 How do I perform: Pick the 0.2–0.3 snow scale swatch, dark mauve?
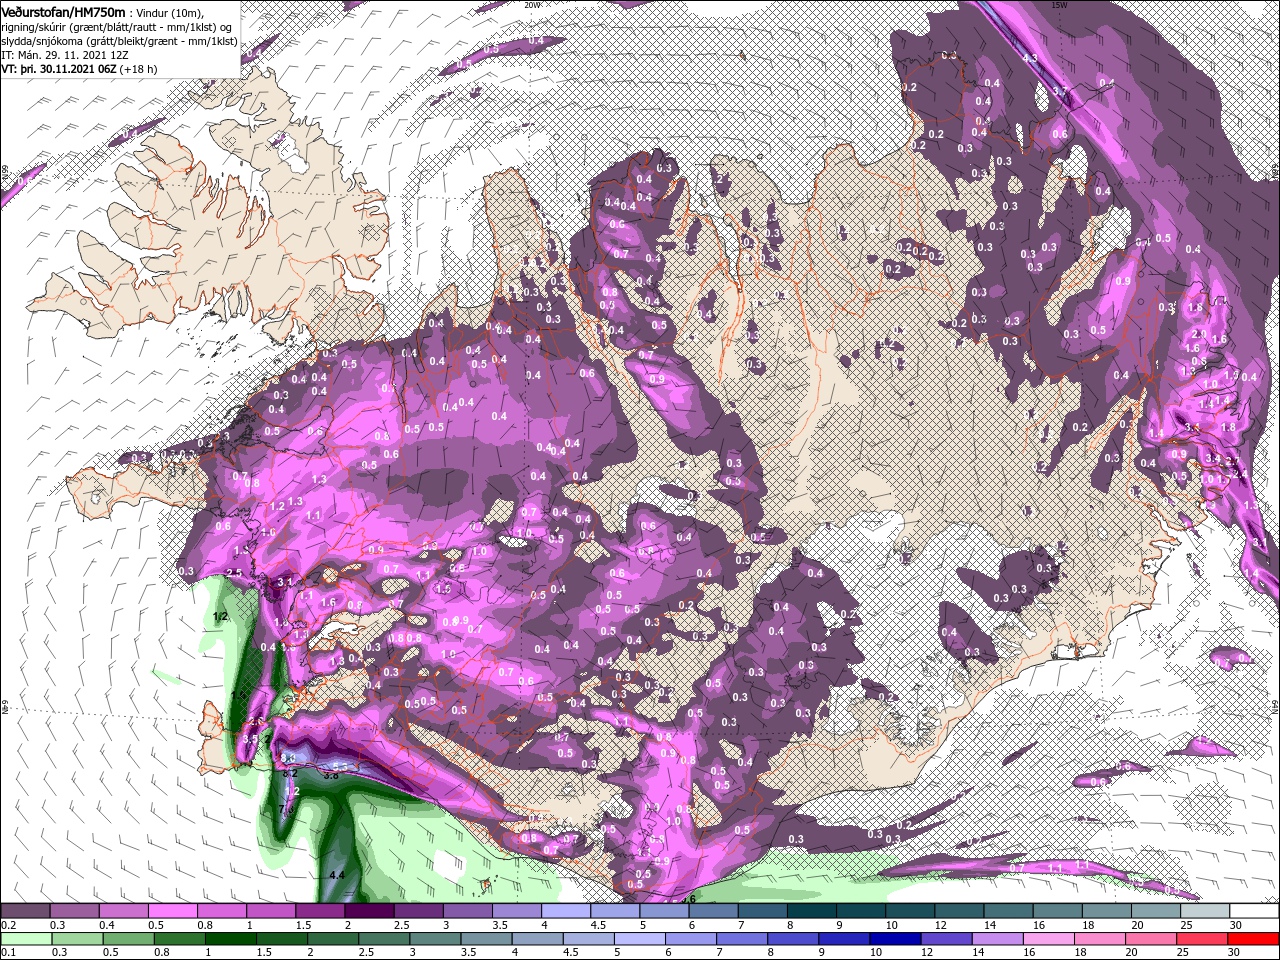[25, 911]
